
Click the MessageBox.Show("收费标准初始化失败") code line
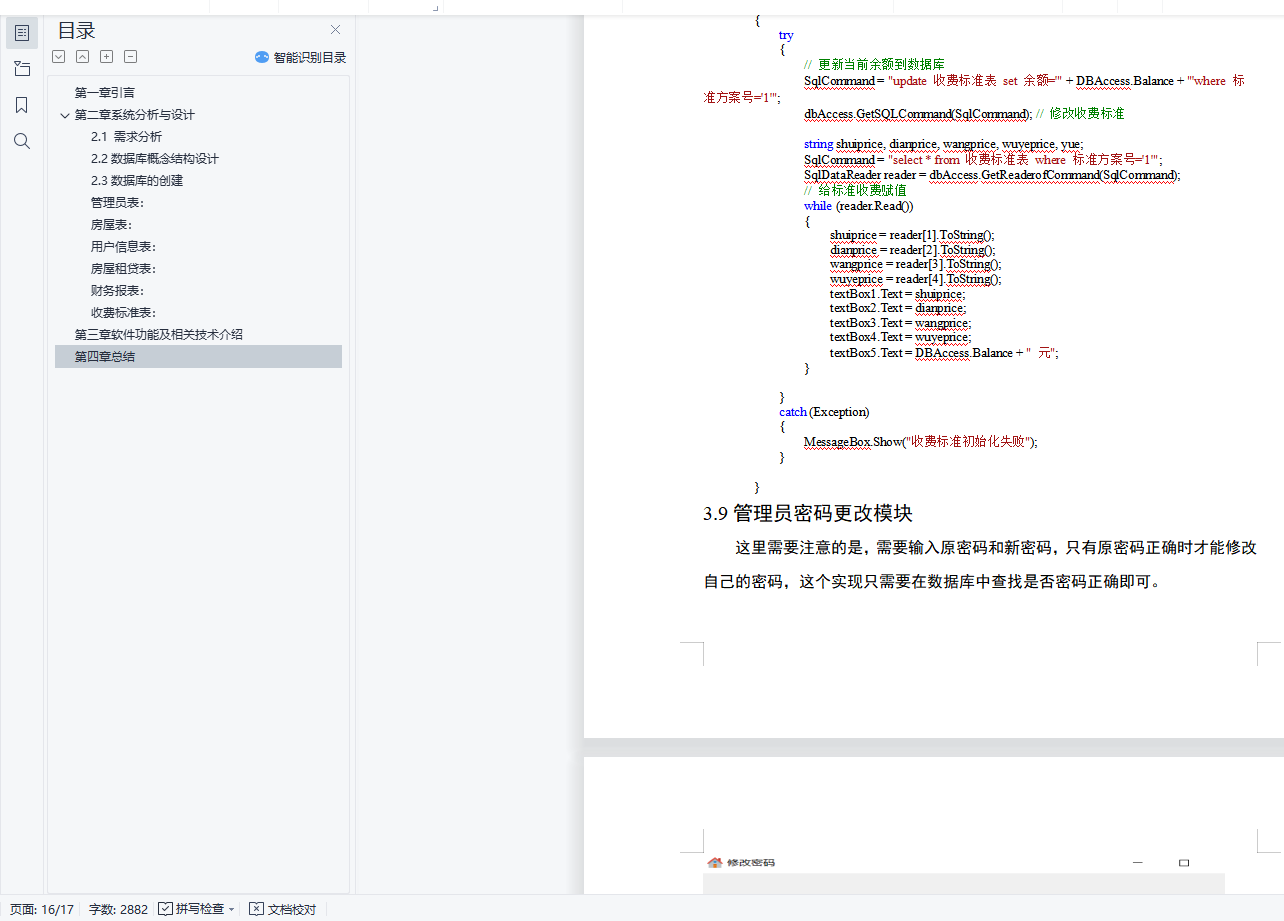point(921,441)
